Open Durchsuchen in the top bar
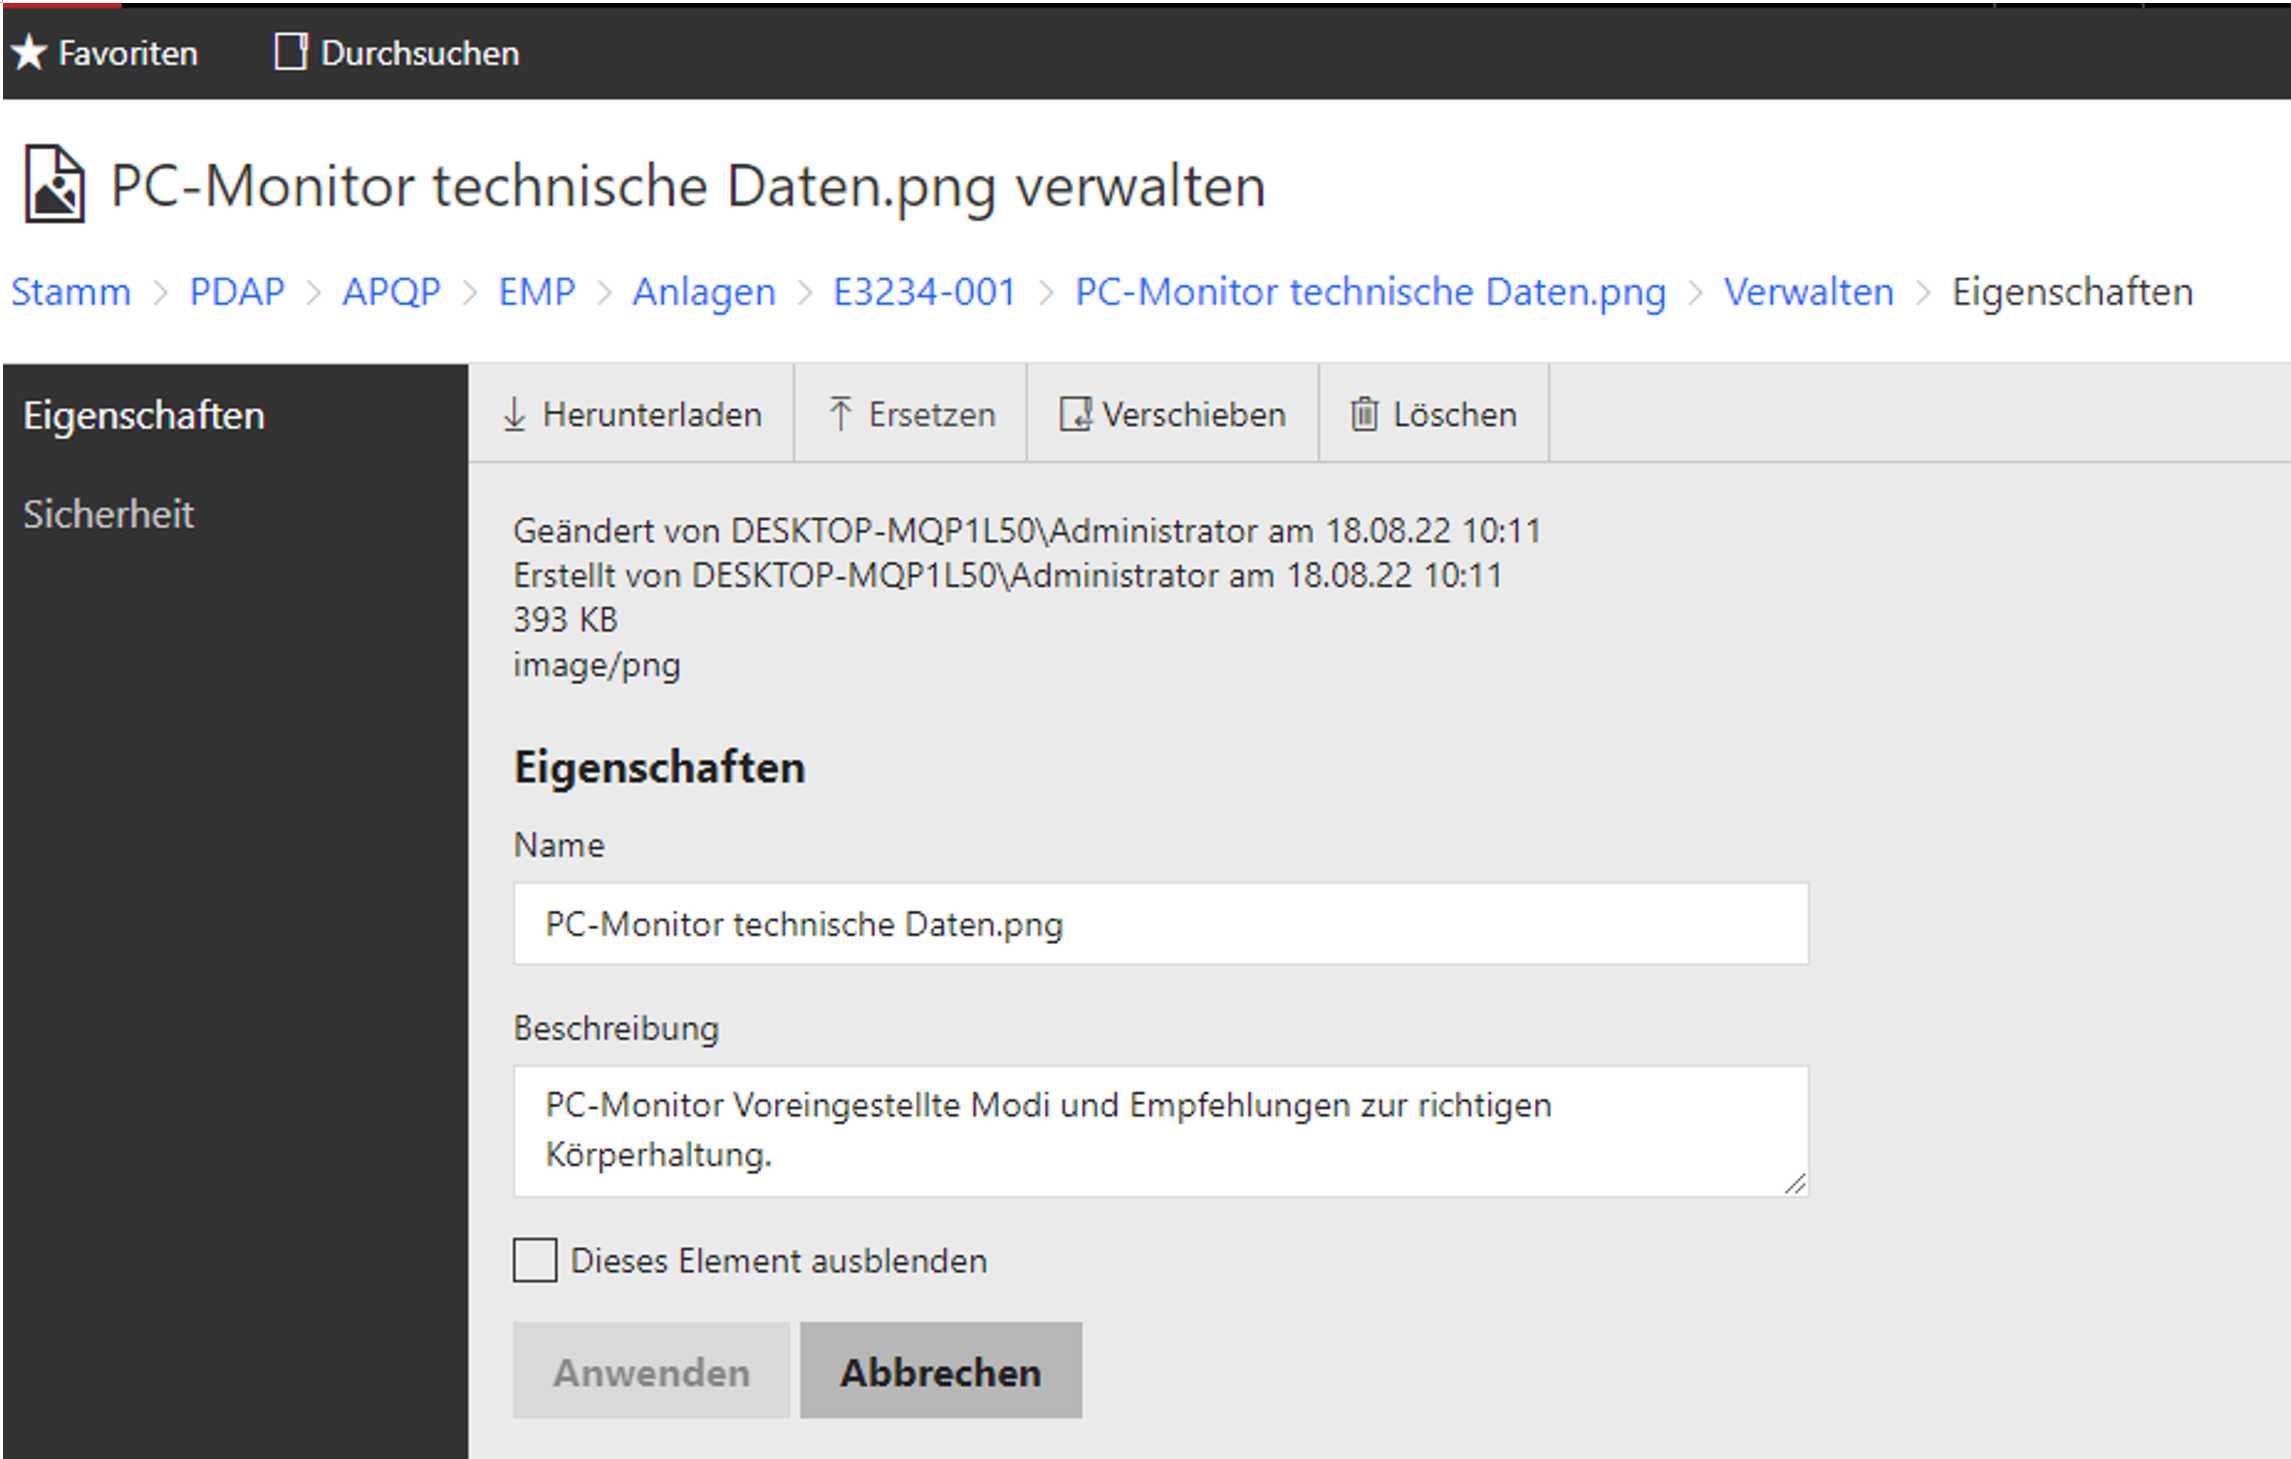The height and width of the screenshot is (1459, 2291). [x=397, y=53]
